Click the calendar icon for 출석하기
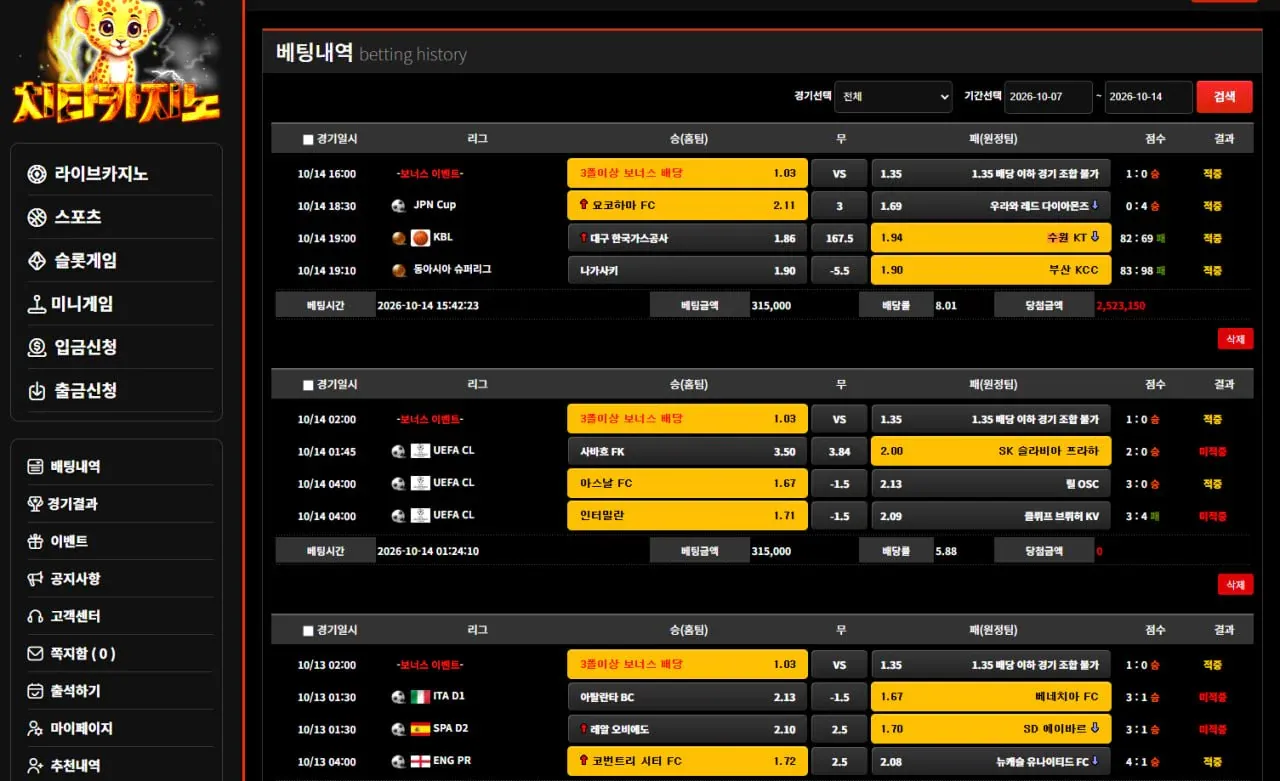This screenshot has height=781, width=1280. tap(35, 691)
